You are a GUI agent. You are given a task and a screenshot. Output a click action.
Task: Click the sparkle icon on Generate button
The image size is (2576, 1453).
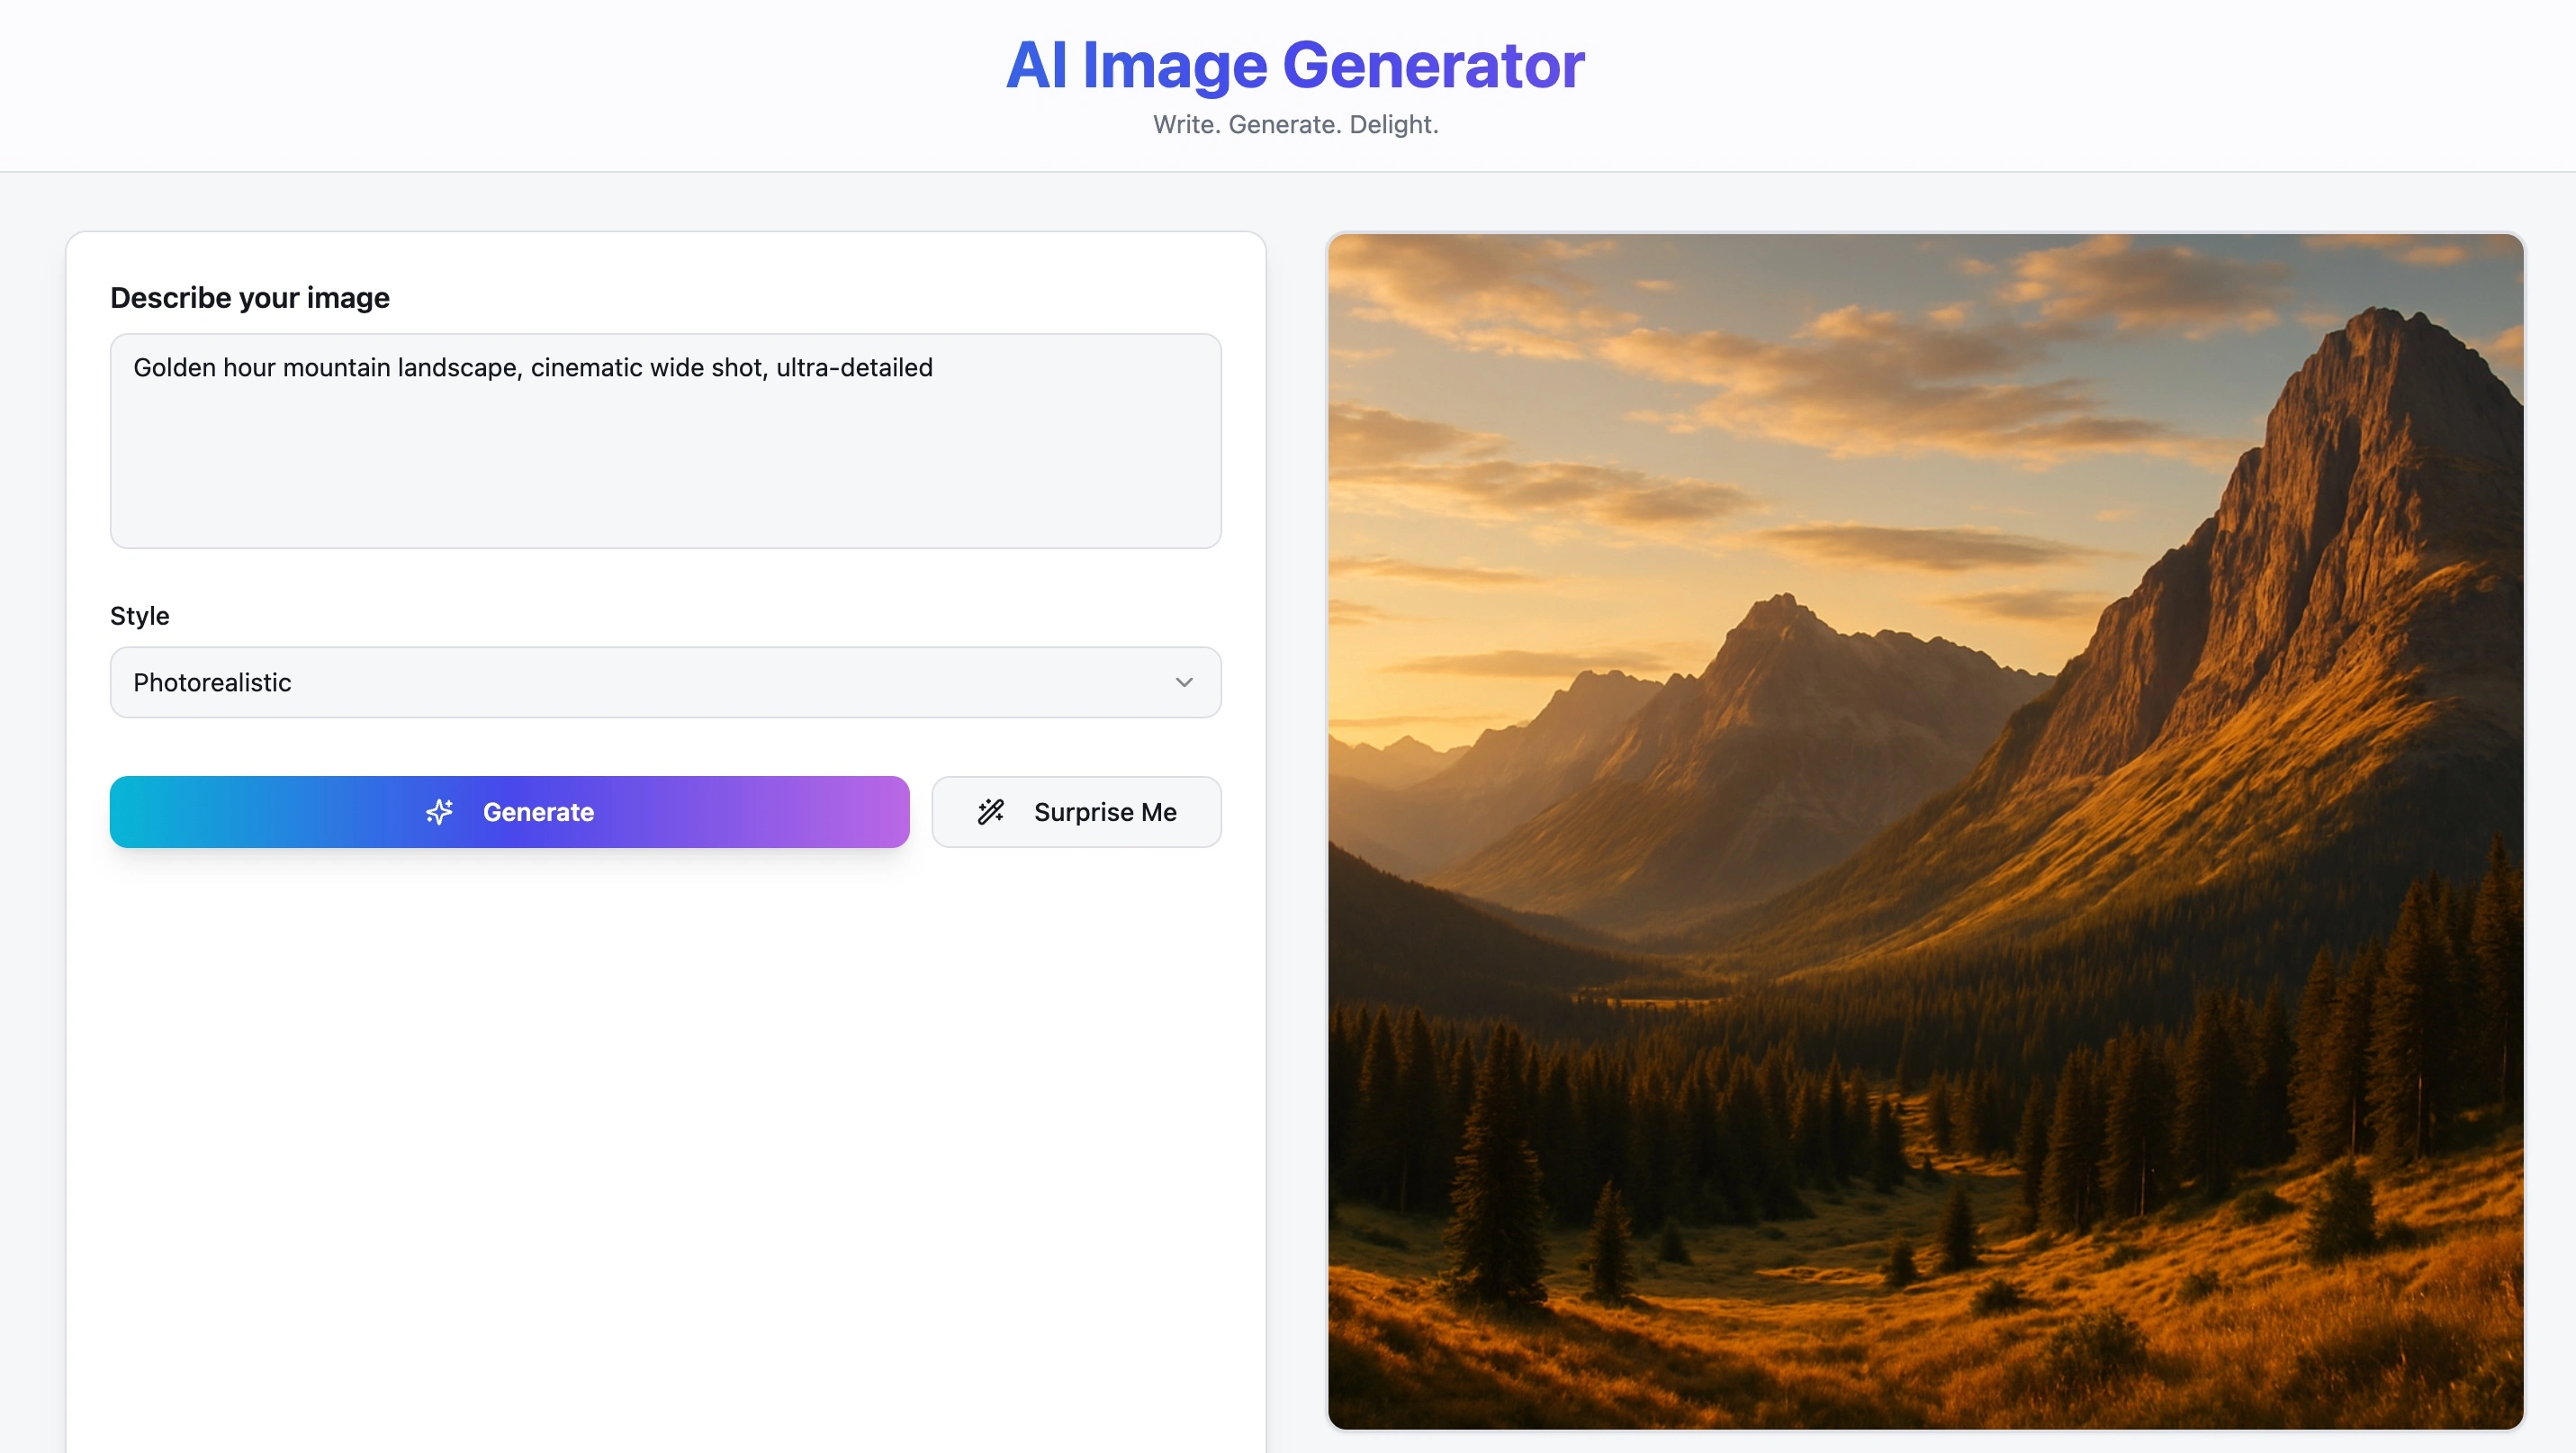(x=439, y=812)
